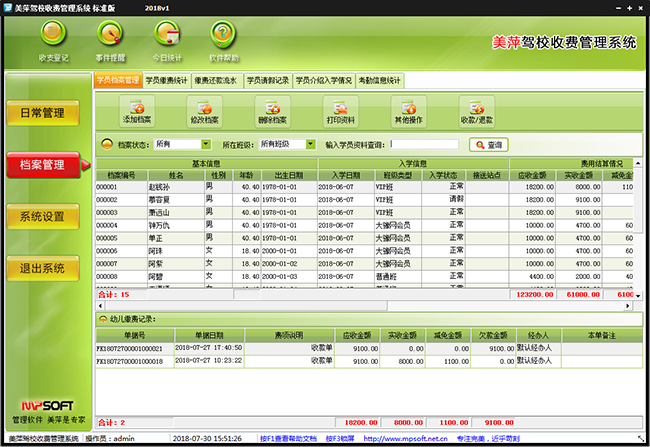Image resolution: width=650 pixels, height=447 pixels.
Task: Open the 考勤信息统计 tab
Action: point(379,80)
